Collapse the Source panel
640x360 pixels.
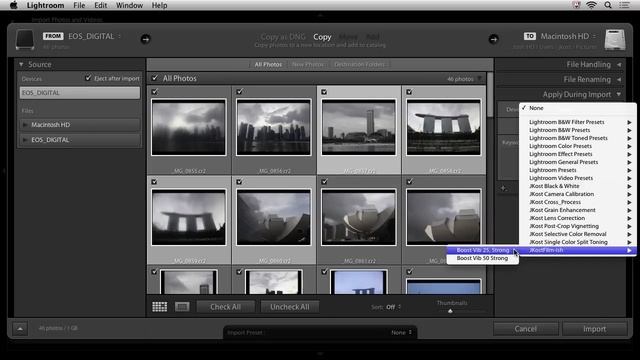[x=21, y=64]
